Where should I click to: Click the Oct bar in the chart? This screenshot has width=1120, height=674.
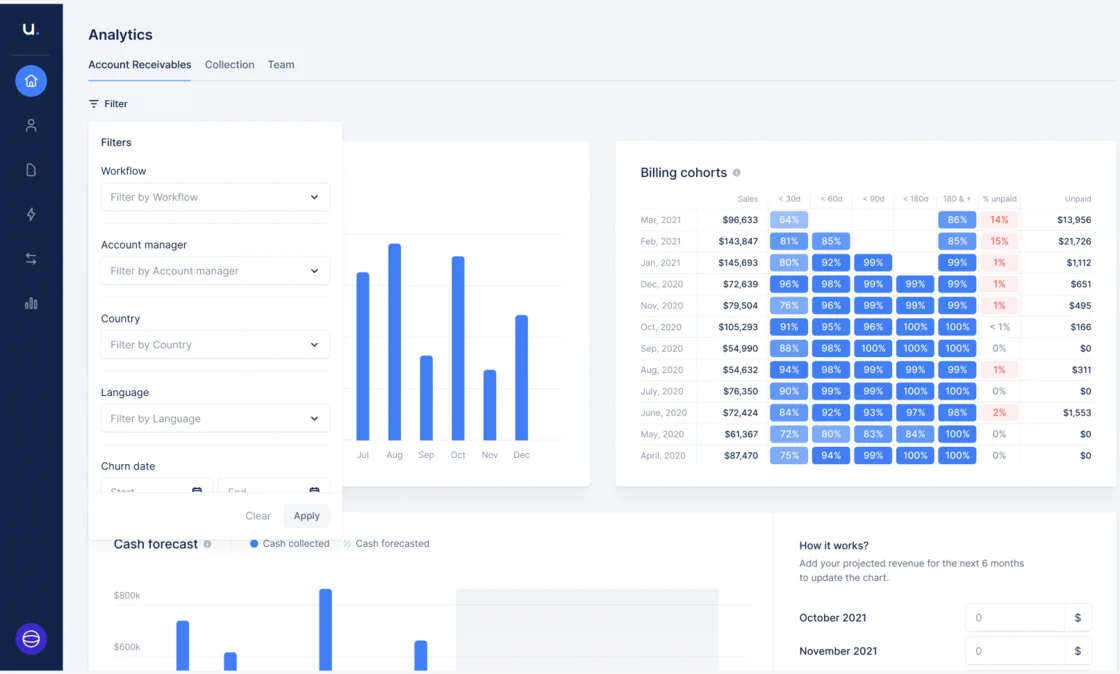pyautogui.click(x=458, y=348)
